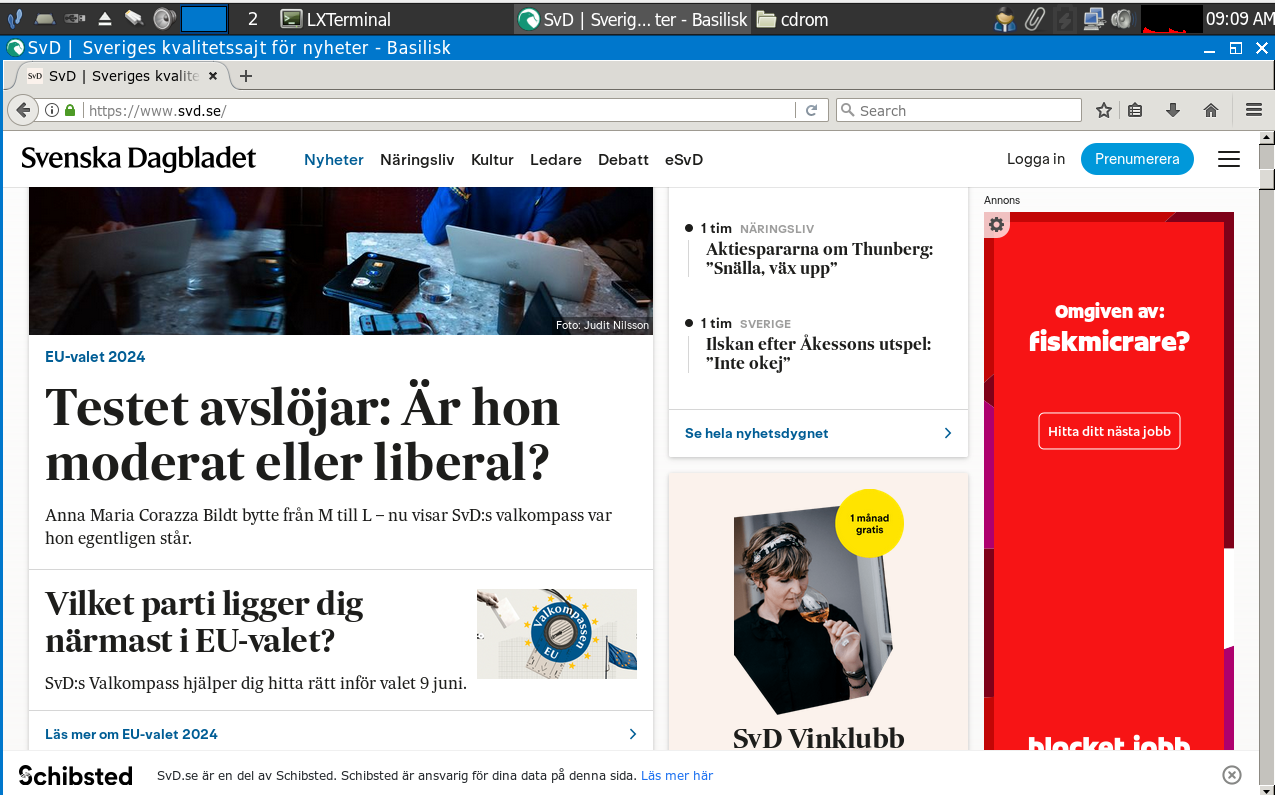Select the SvD tab in tab strip
This screenshot has height=795, width=1275.
click(x=122, y=76)
